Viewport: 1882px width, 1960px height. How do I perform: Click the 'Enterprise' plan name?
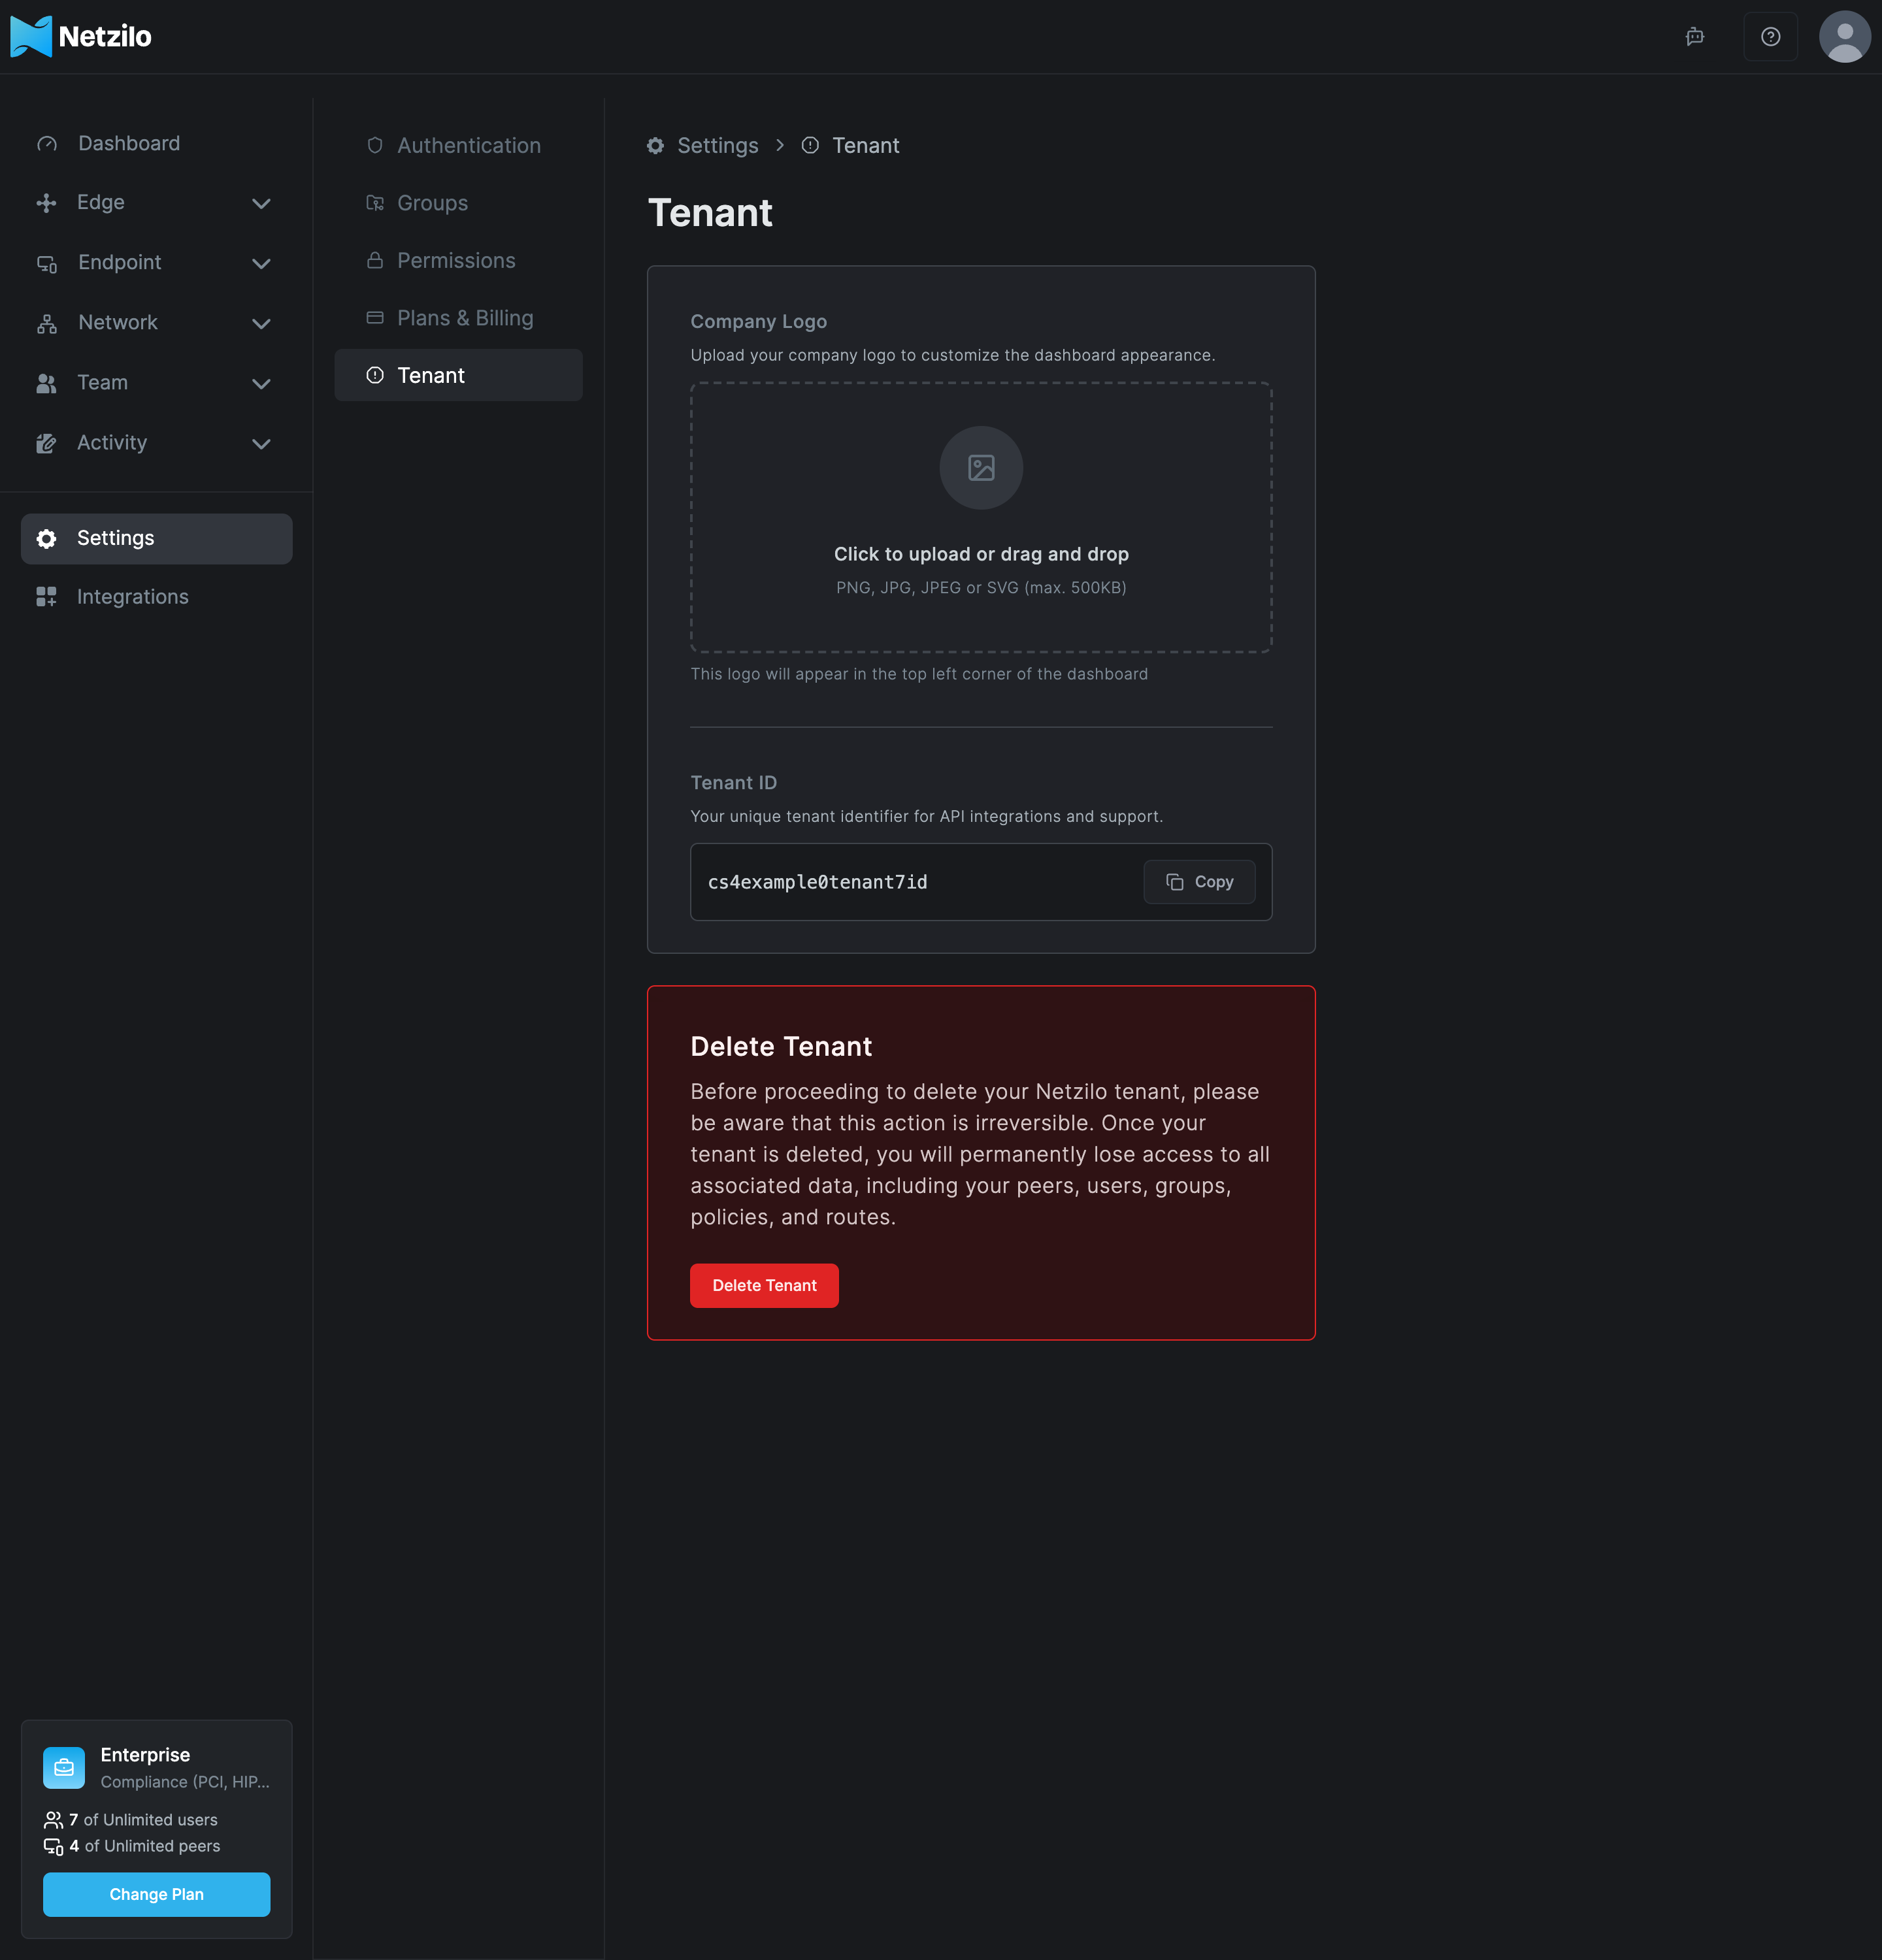coord(145,1755)
